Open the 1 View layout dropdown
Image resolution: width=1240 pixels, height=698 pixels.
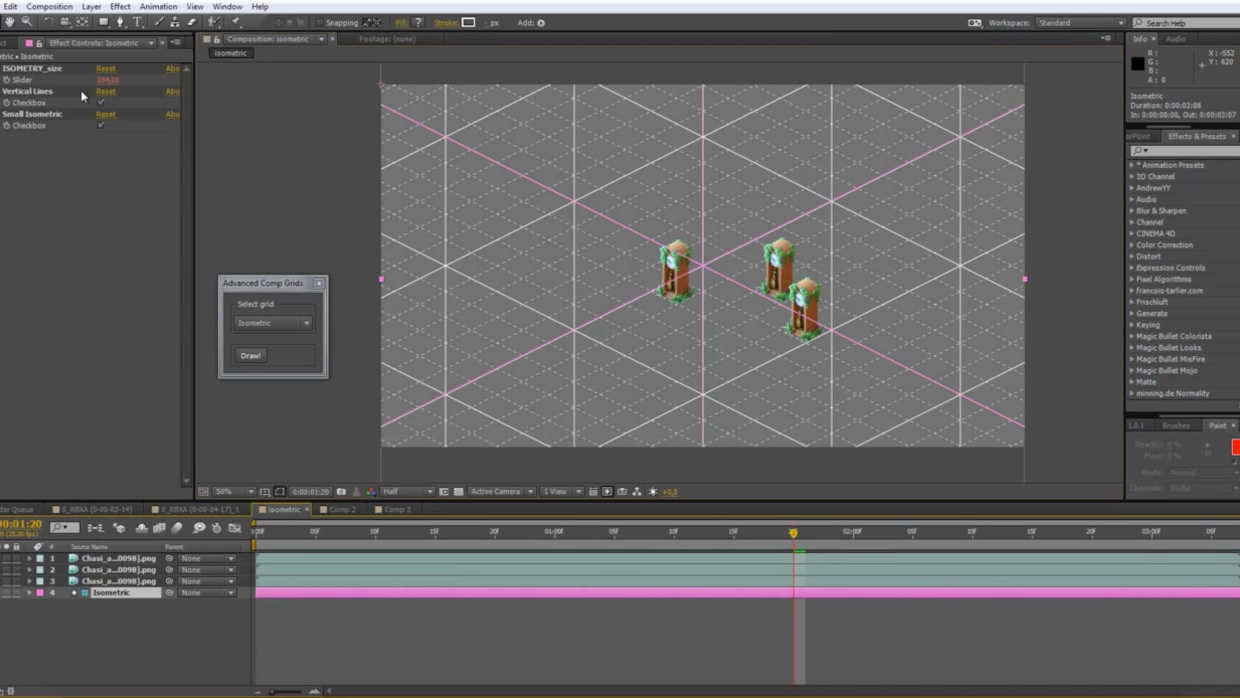(x=561, y=492)
